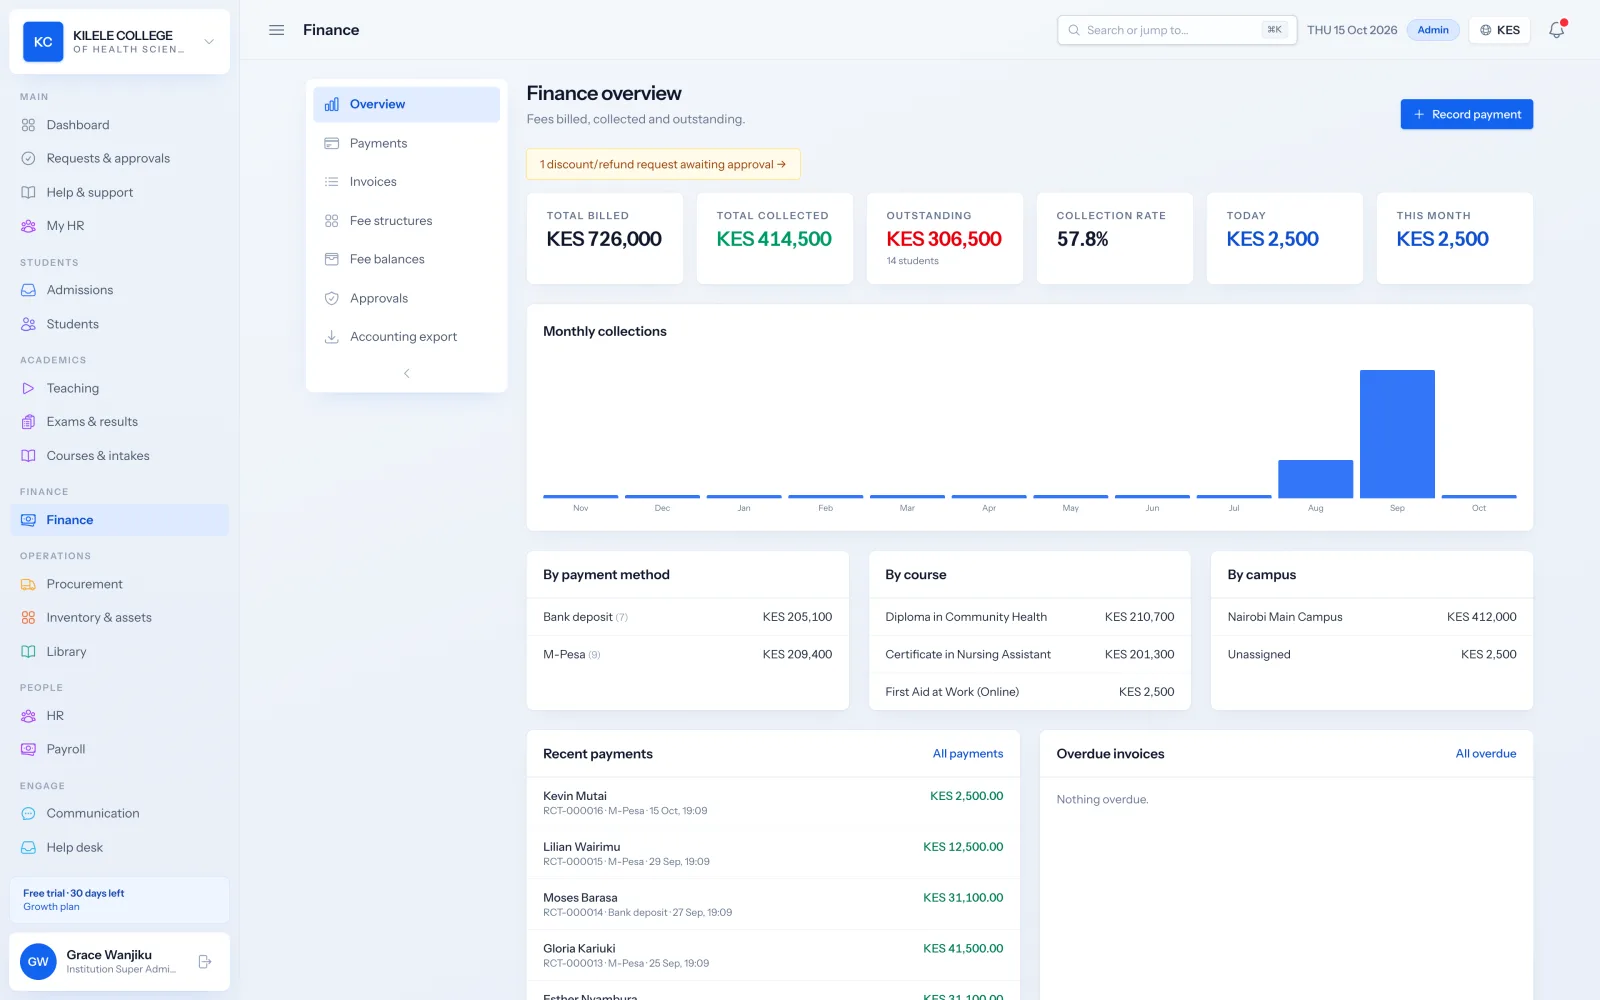The width and height of the screenshot is (1600, 1000).
Task: Click the September bar in Monthly collections
Action: click(1397, 434)
